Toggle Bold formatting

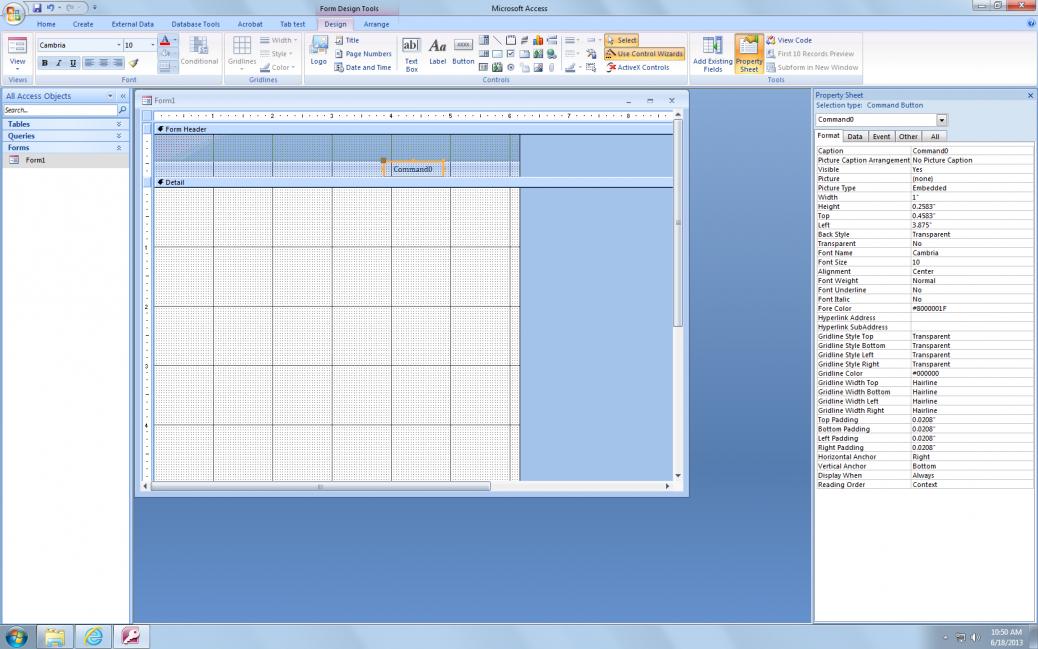tap(45, 63)
